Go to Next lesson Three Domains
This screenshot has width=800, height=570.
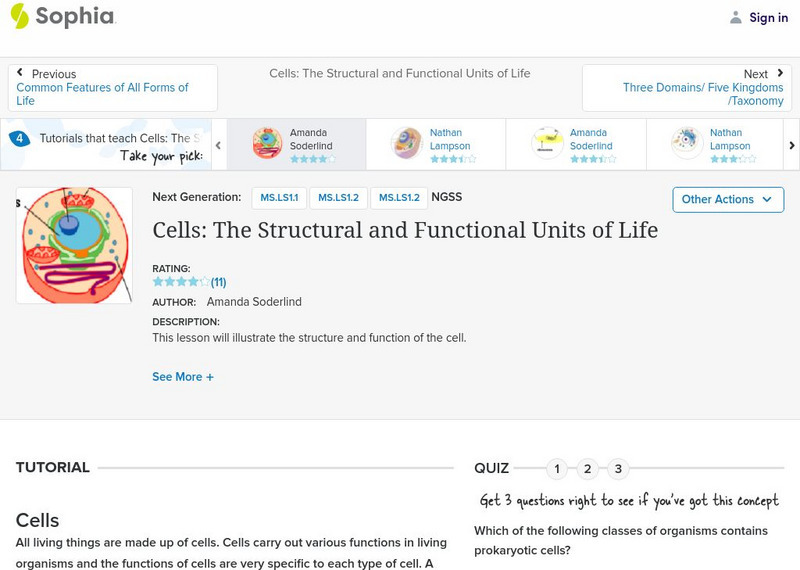[x=687, y=88]
